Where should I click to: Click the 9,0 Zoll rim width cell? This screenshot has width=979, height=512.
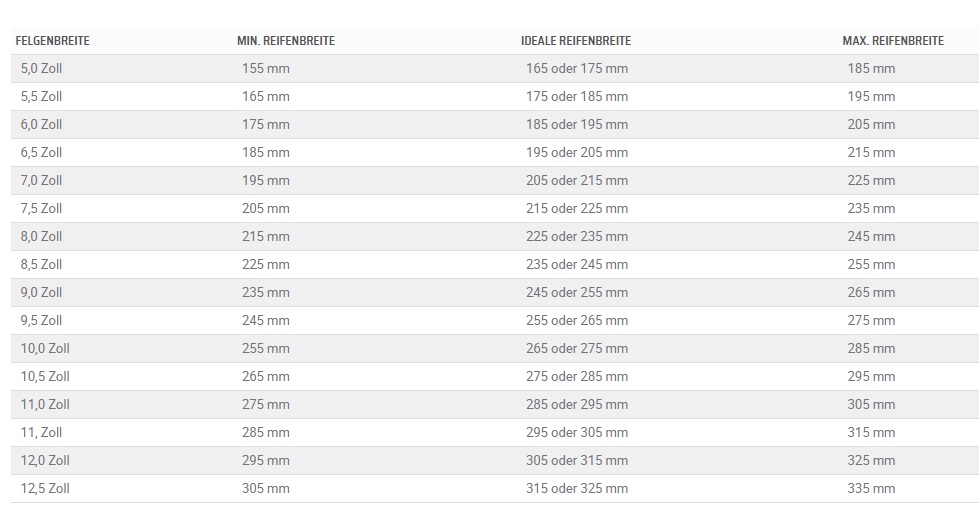click(x=41, y=293)
